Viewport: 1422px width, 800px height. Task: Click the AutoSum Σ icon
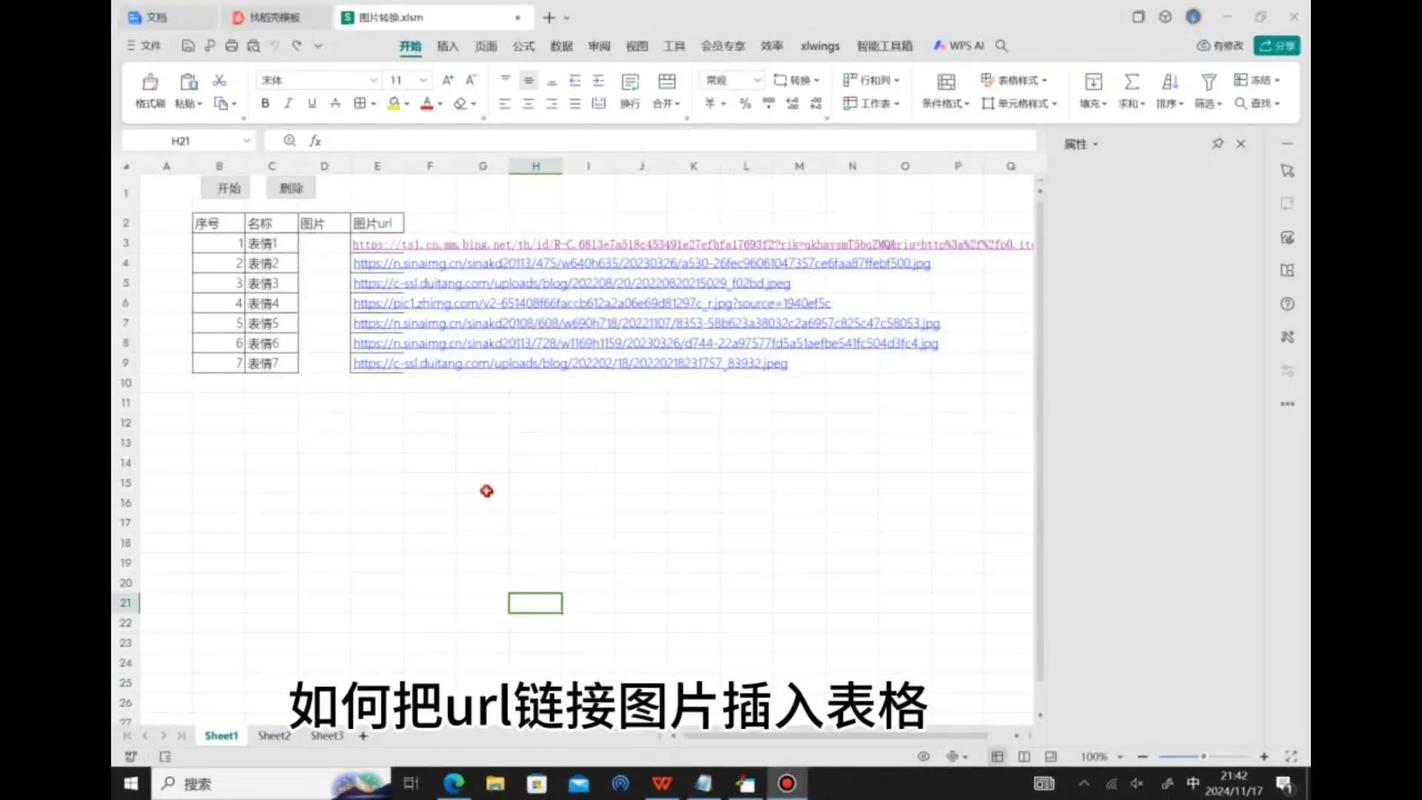[1131, 83]
